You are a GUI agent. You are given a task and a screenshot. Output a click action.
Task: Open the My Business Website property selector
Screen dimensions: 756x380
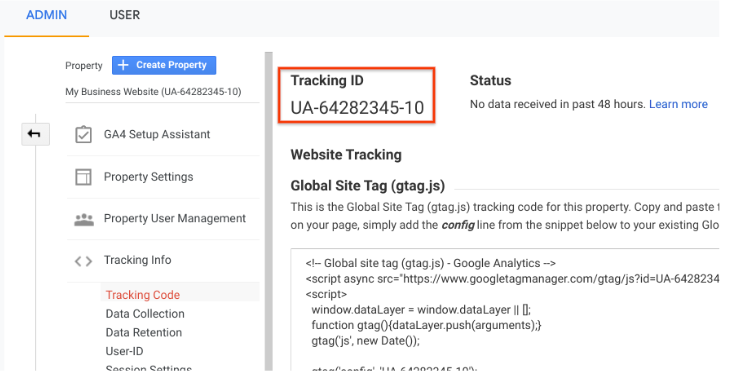click(153, 92)
